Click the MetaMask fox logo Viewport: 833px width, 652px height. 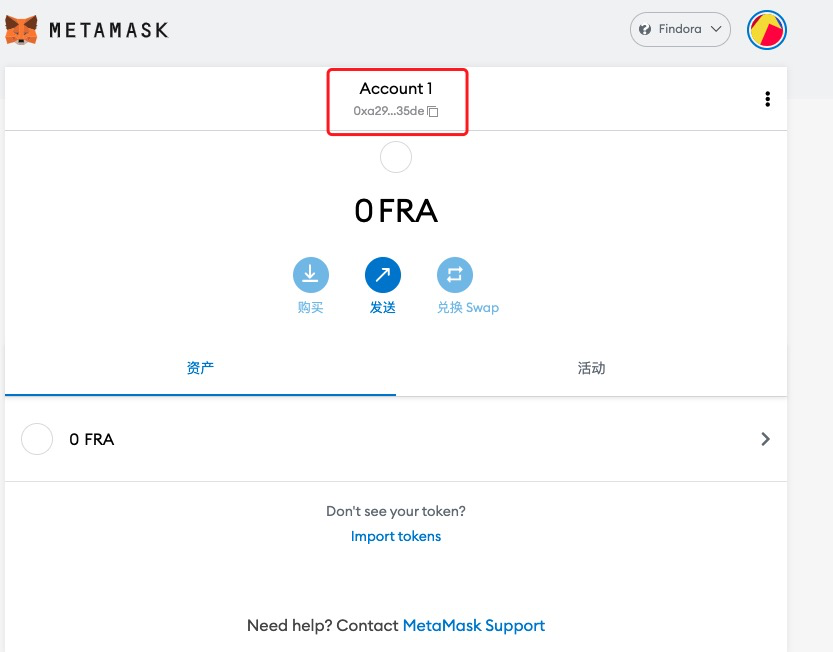[22, 30]
